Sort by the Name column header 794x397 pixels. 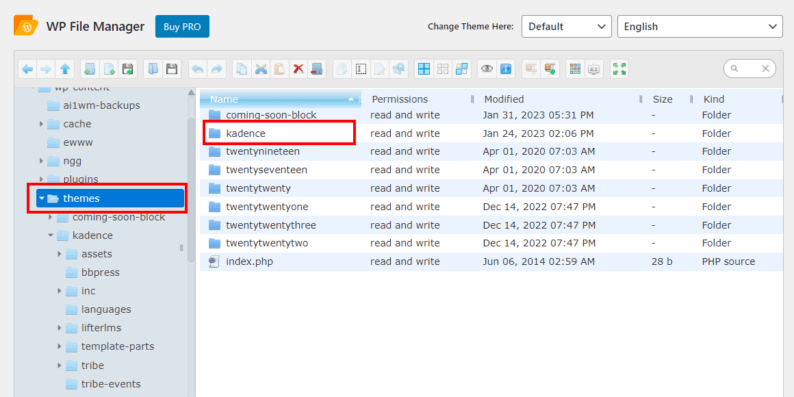281,99
